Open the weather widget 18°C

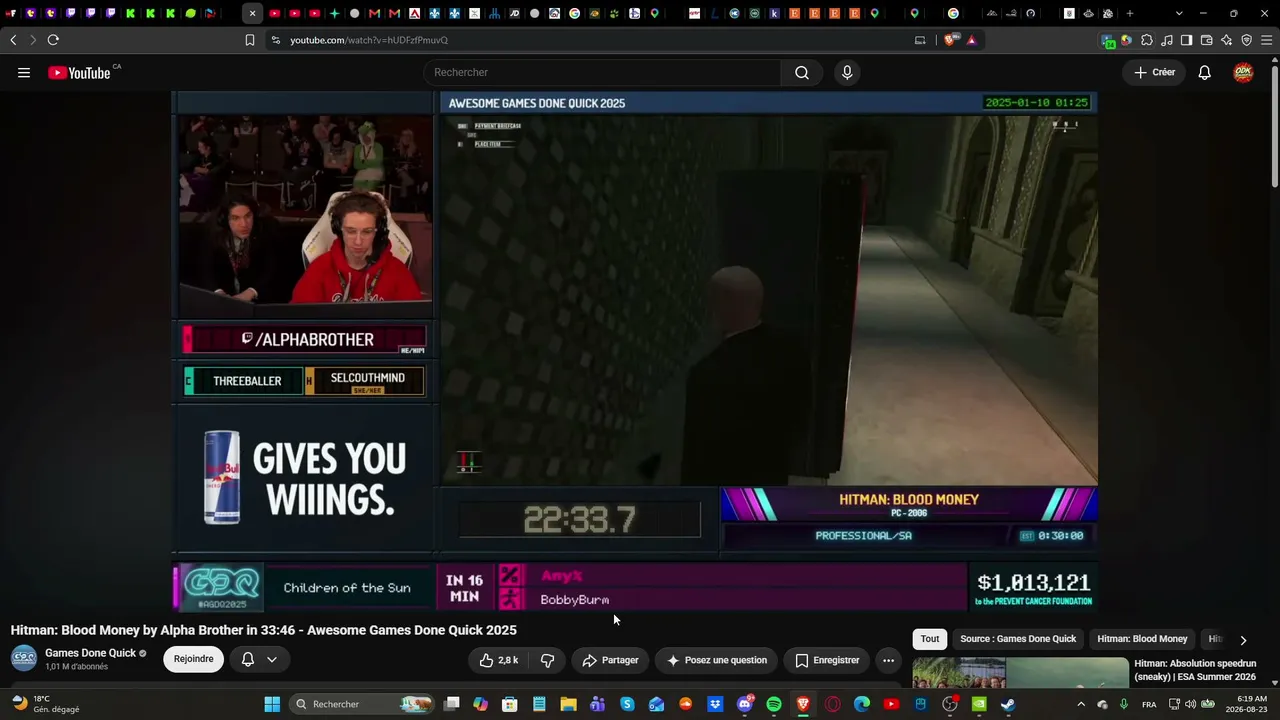45,704
